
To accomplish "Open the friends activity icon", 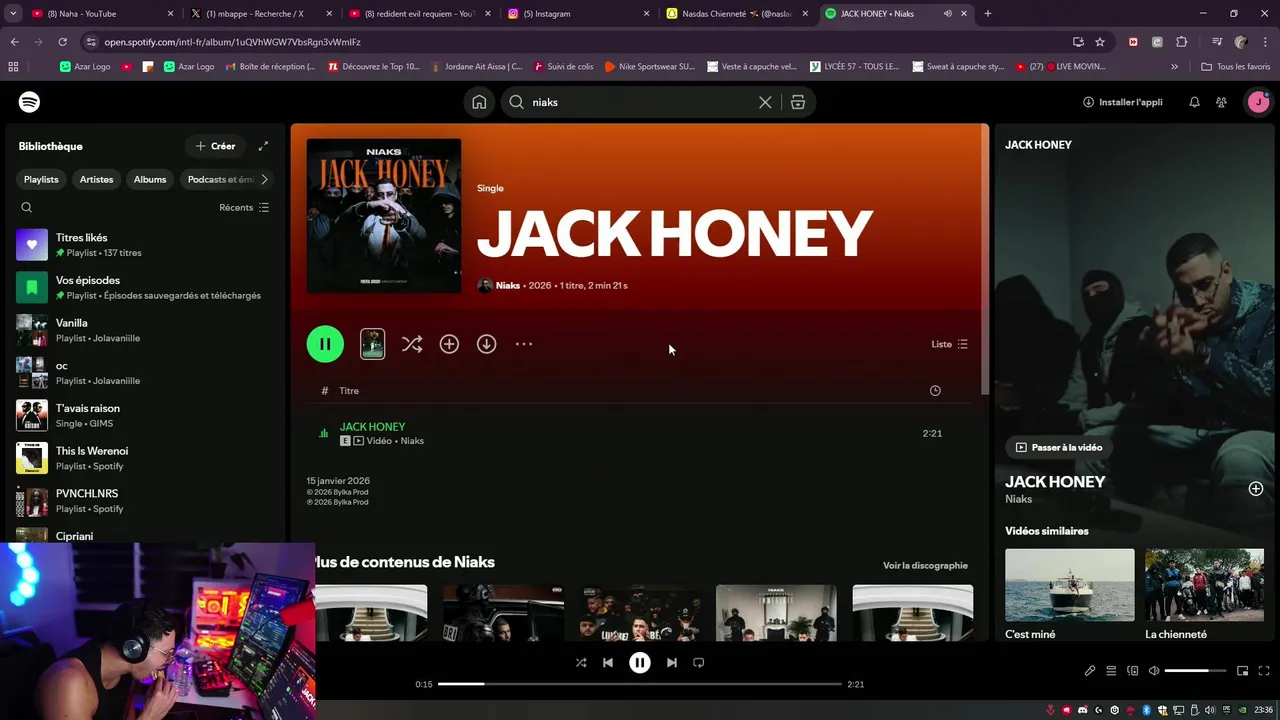I will [x=1221, y=102].
